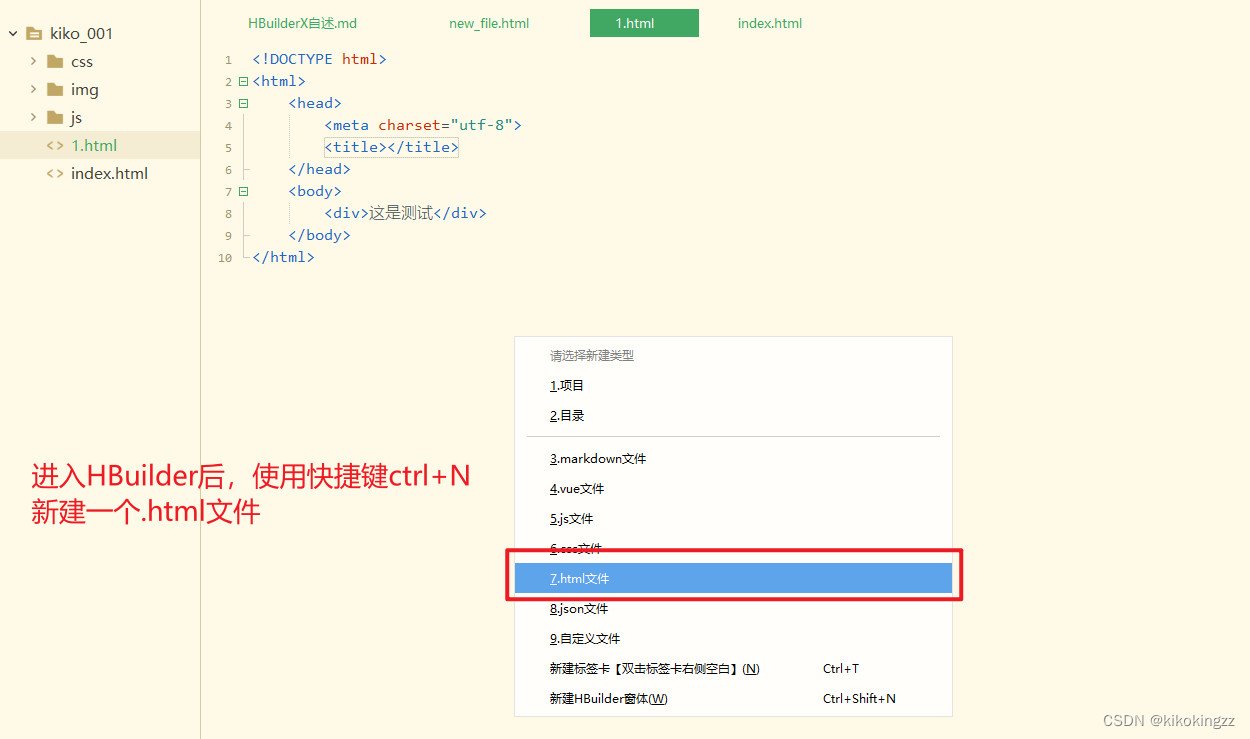Expand the css folder chevron
Screen dimensions: 1250x739
(33, 61)
